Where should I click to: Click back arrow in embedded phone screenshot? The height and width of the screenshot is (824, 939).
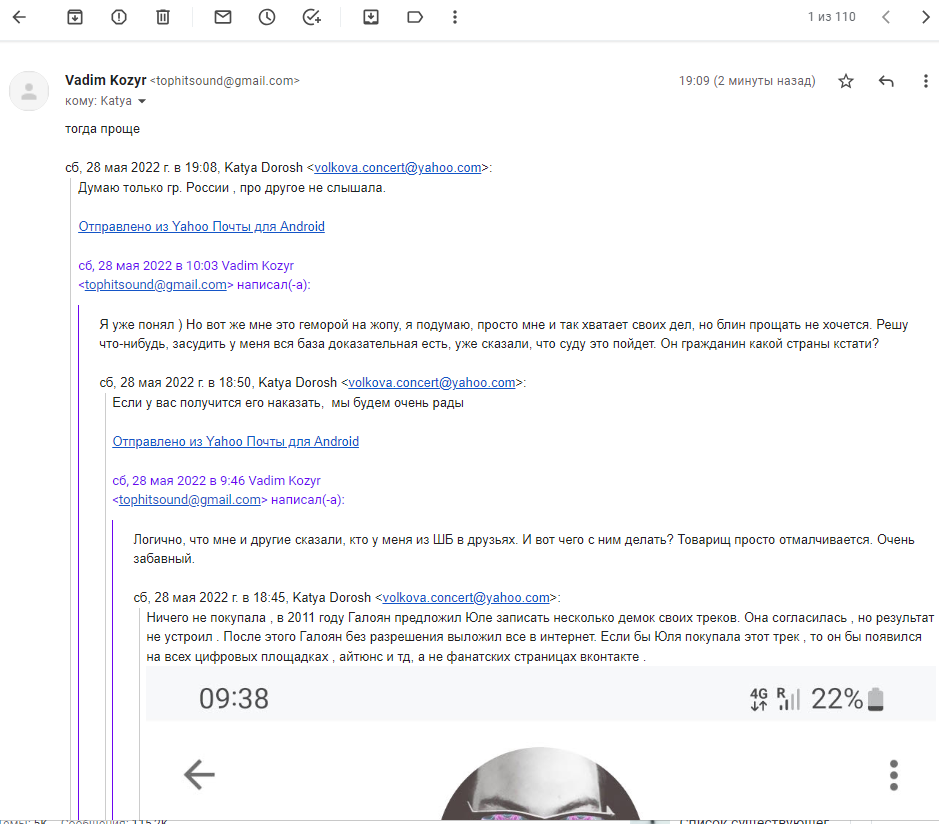click(199, 774)
